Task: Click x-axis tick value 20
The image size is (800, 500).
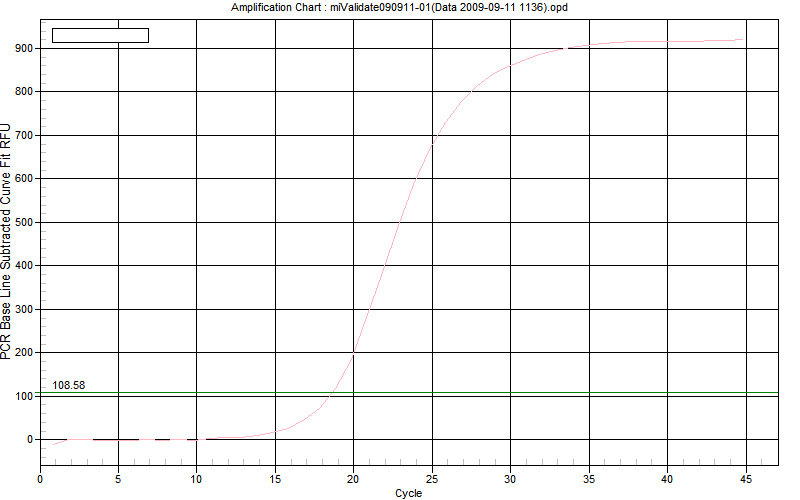Action: (x=353, y=479)
